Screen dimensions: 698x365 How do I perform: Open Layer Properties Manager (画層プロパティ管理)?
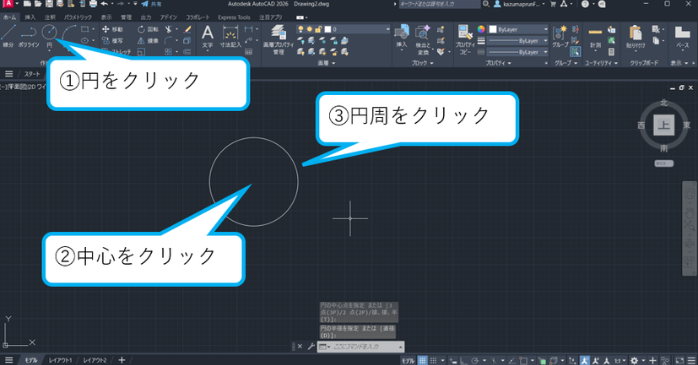278,40
